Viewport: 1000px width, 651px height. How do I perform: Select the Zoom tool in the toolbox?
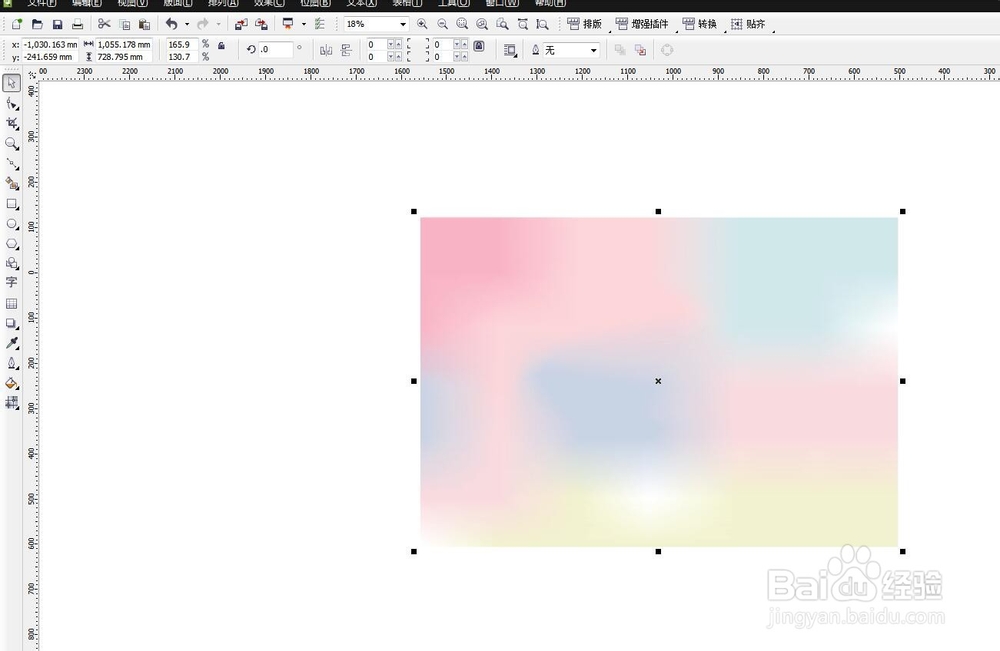(x=11, y=144)
